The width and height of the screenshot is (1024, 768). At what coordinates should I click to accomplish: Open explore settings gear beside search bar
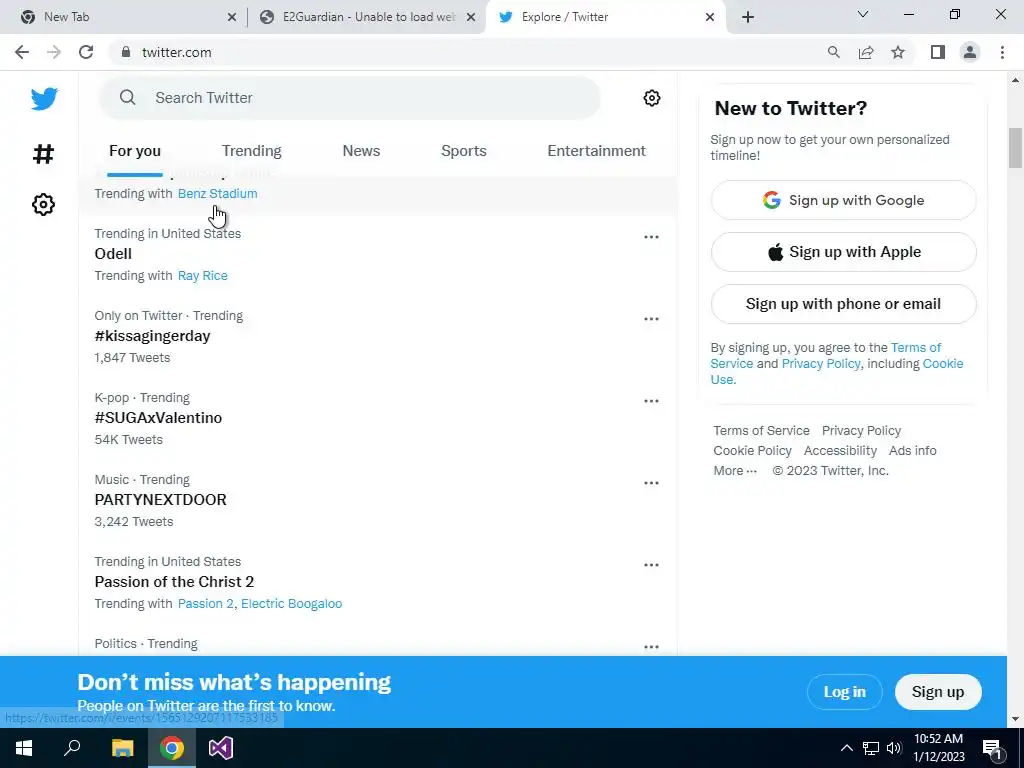tap(651, 98)
